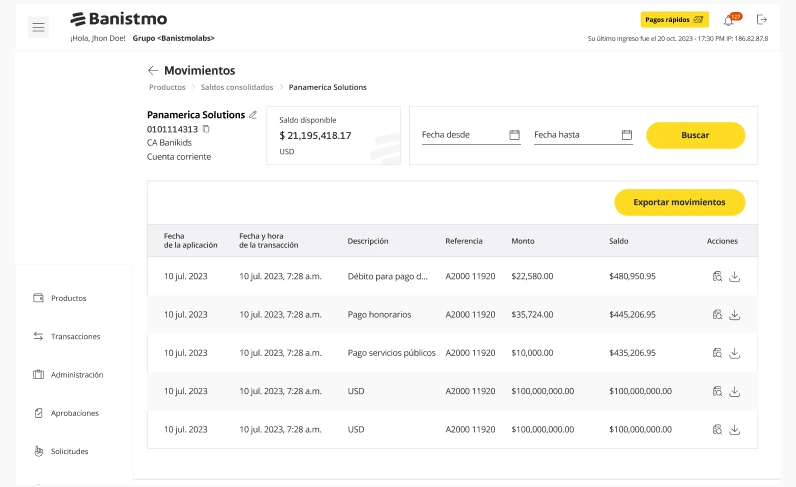This screenshot has height=487, width=796.
Task: Go back with arrow beside Movimientos
Action: [x=153, y=71]
